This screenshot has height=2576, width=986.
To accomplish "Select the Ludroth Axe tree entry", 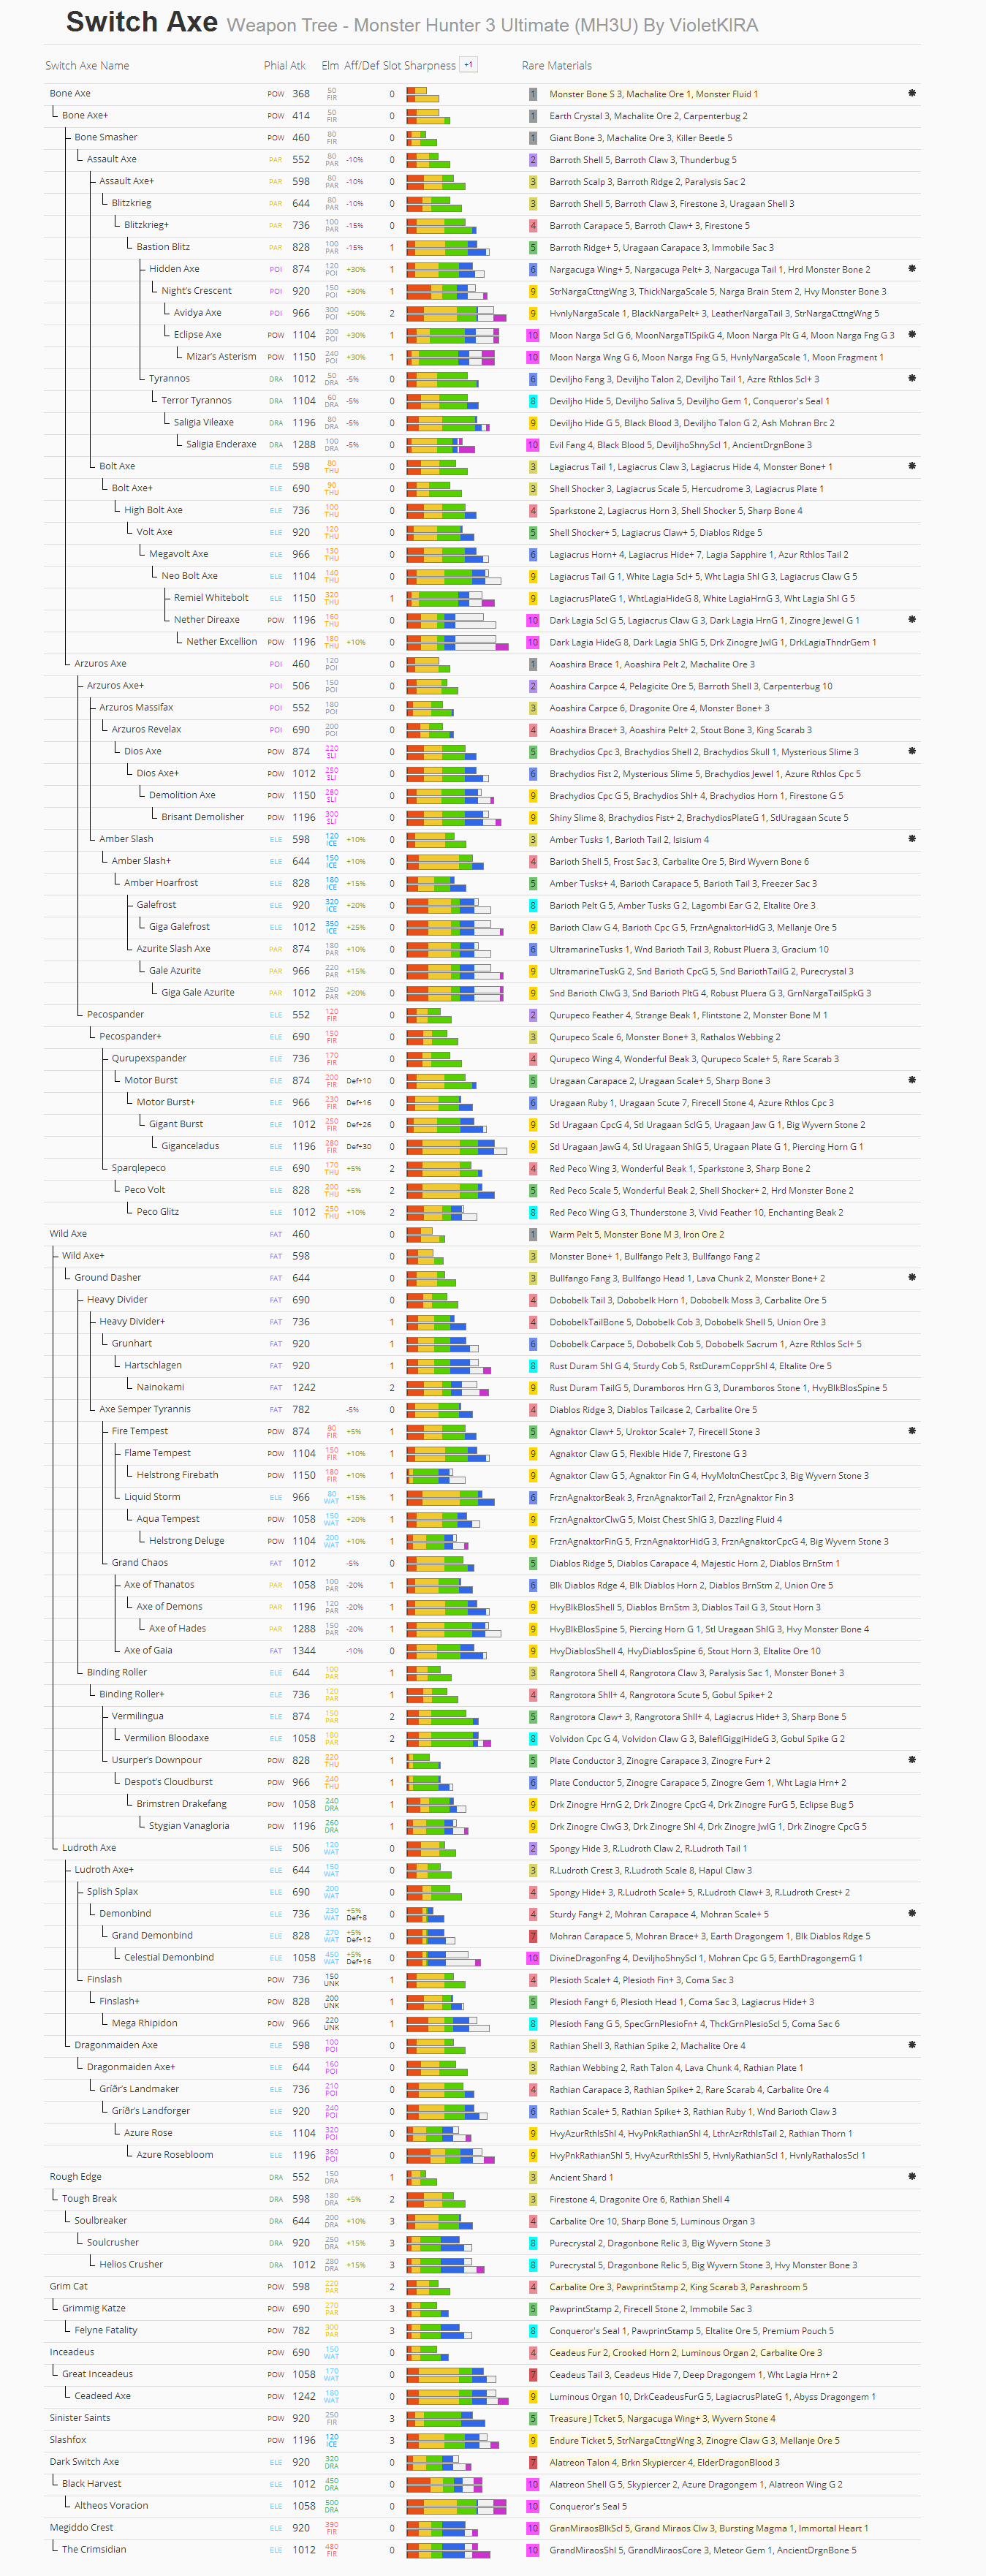I will coord(89,1848).
